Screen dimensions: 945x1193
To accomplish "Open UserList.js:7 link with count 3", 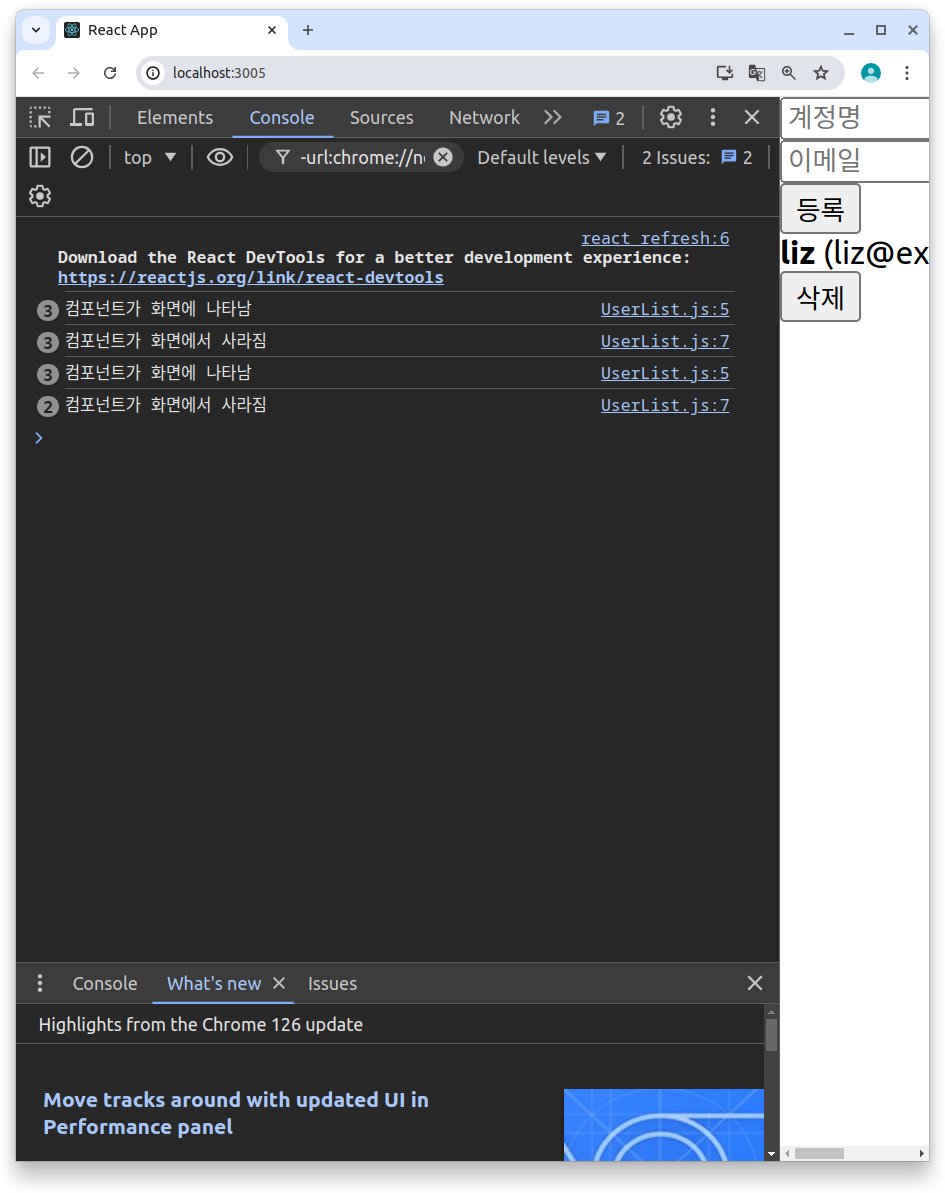I will (665, 341).
